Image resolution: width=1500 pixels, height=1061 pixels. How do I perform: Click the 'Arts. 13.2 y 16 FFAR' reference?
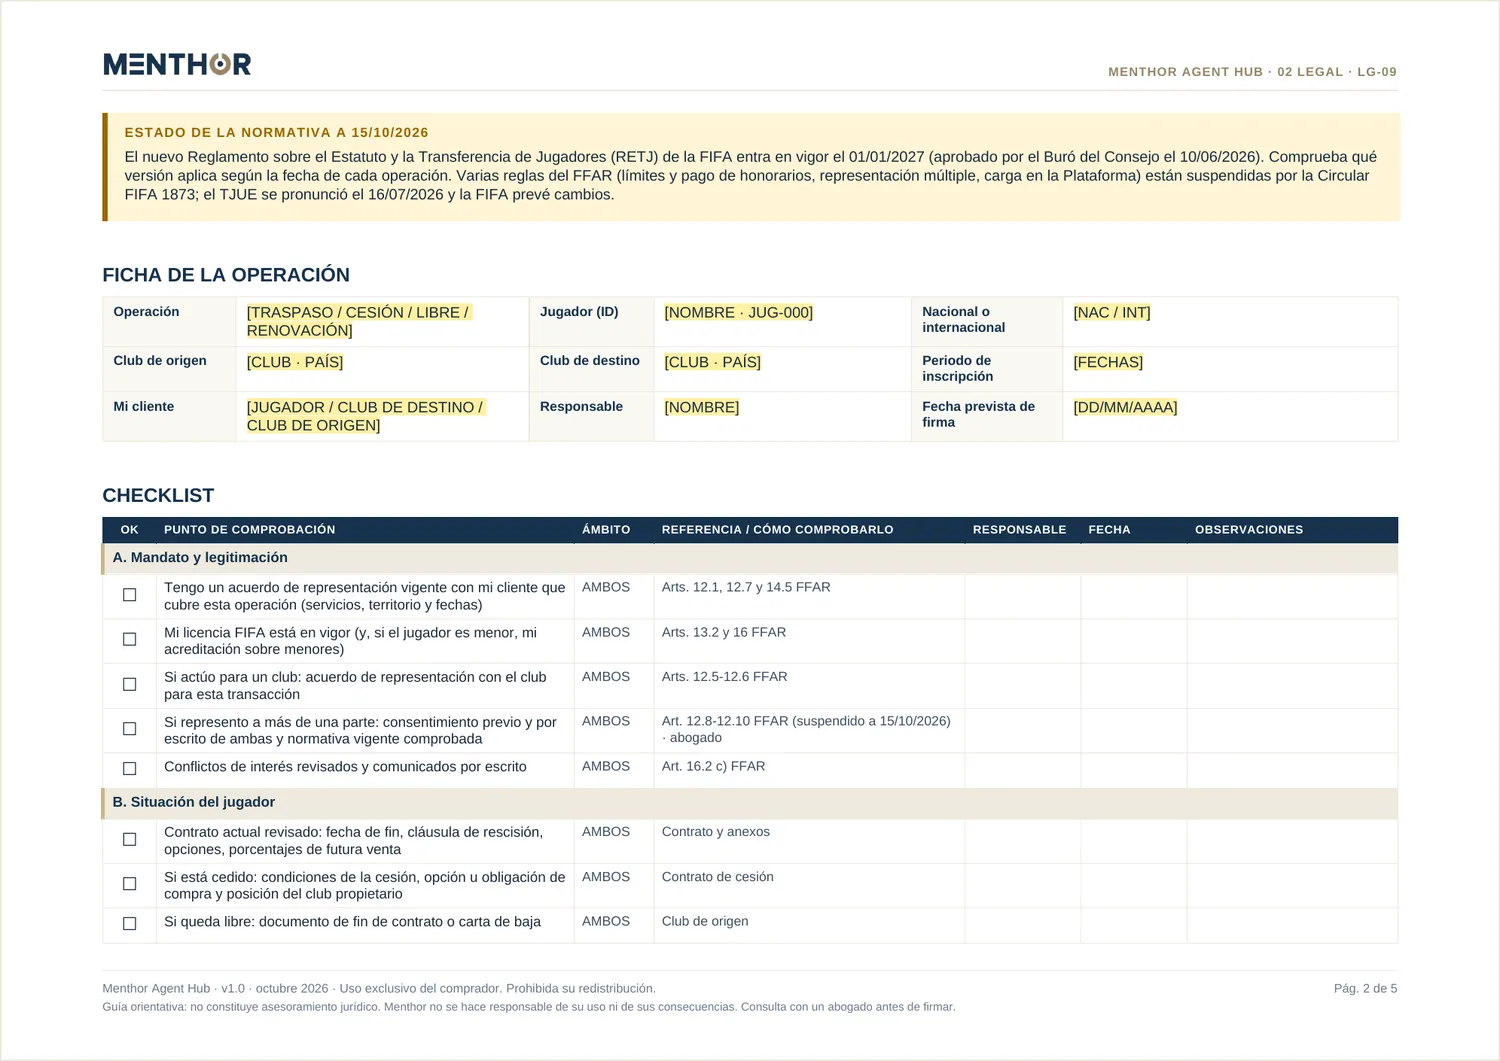click(724, 632)
